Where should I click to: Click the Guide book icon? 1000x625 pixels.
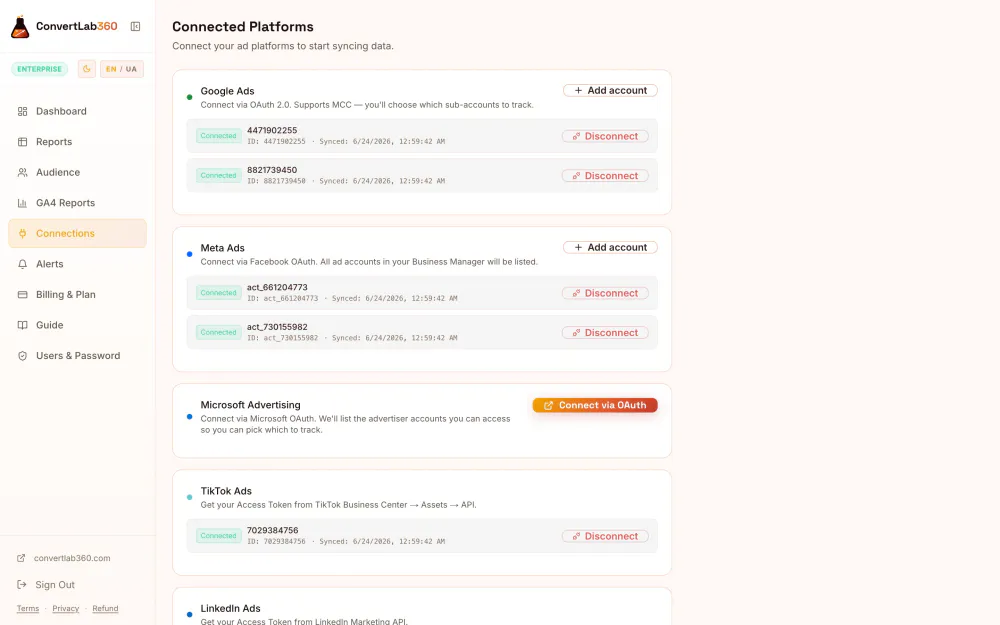tap(22, 325)
